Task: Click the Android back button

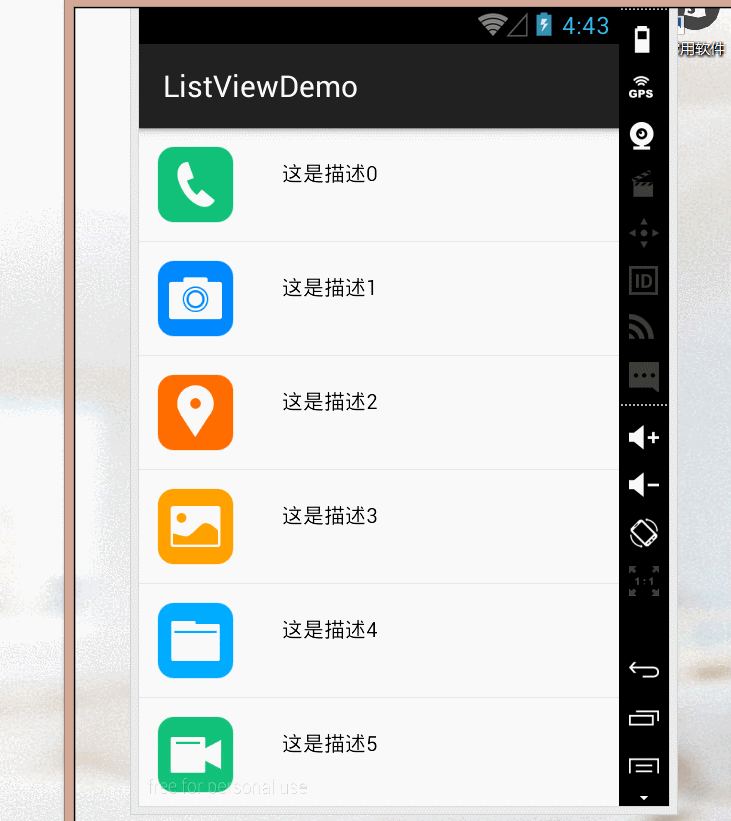Action: (x=644, y=670)
